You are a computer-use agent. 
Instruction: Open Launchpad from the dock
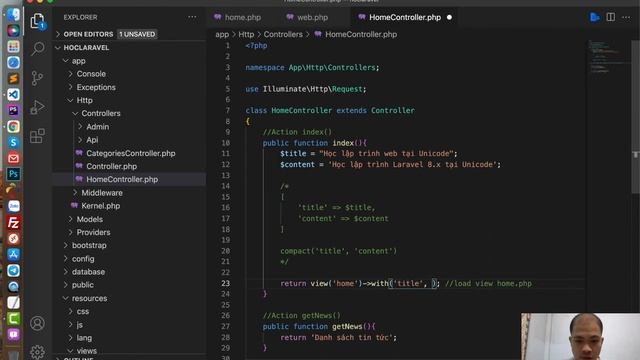pyautogui.click(x=13, y=47)
